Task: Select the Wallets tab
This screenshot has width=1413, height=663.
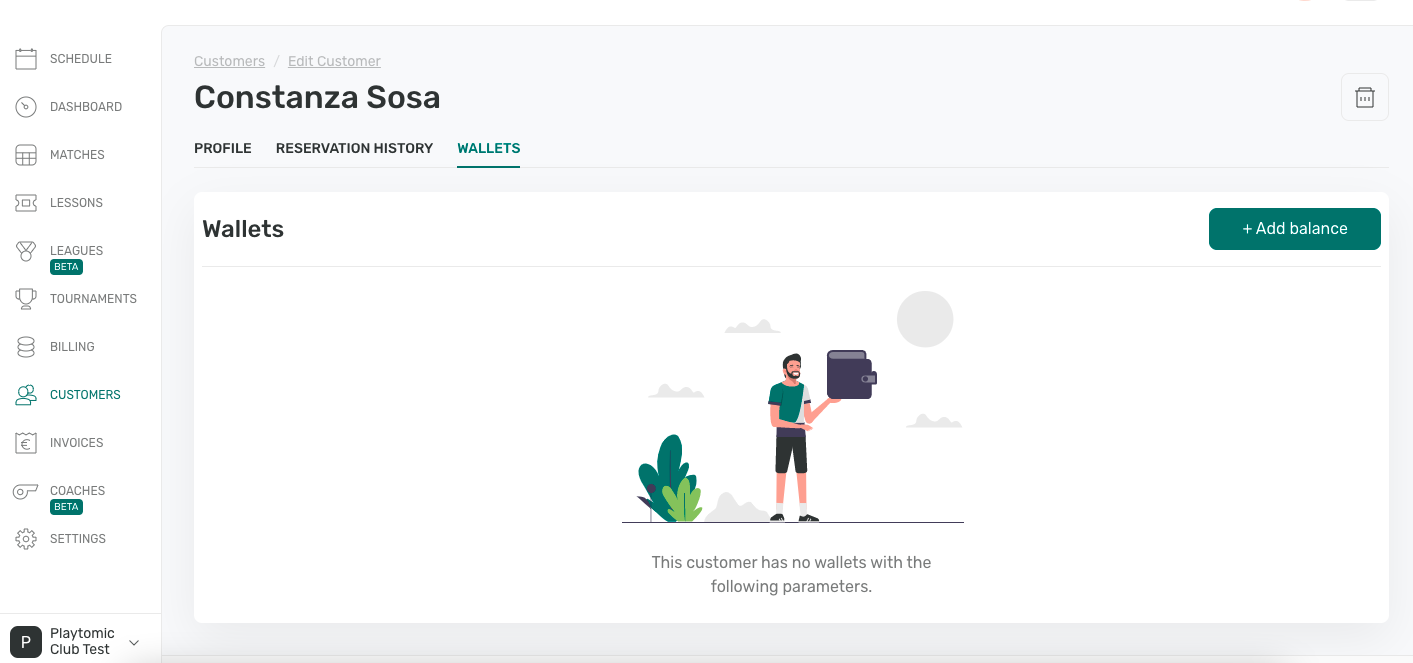Action: click(x=488, y=148)
